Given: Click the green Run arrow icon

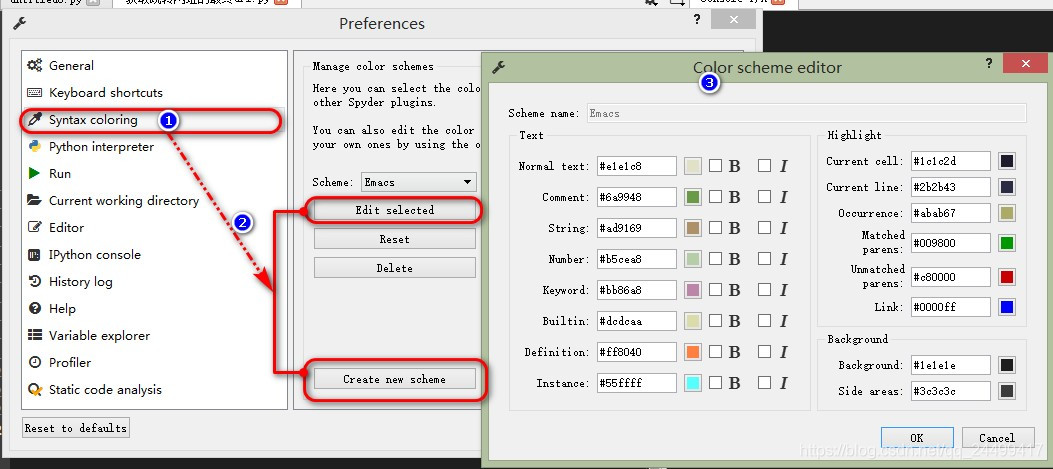Looking at the screenshot, I should click(34, 173).
